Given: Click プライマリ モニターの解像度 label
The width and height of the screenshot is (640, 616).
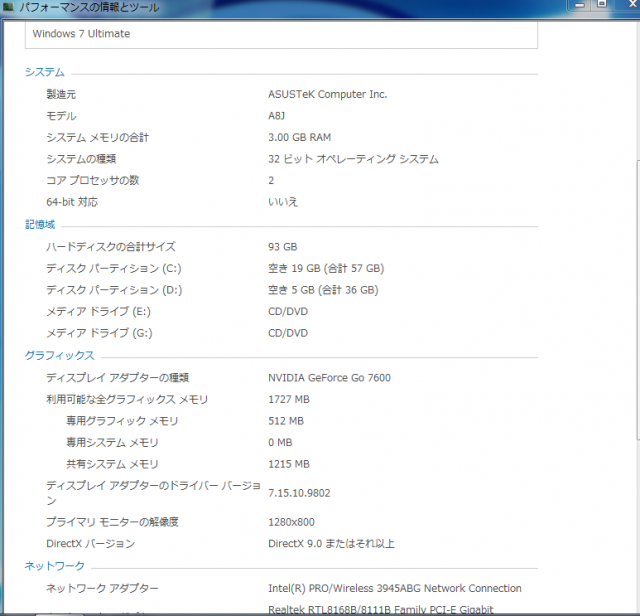Looking at the screenshot, I should pos(112,523).
